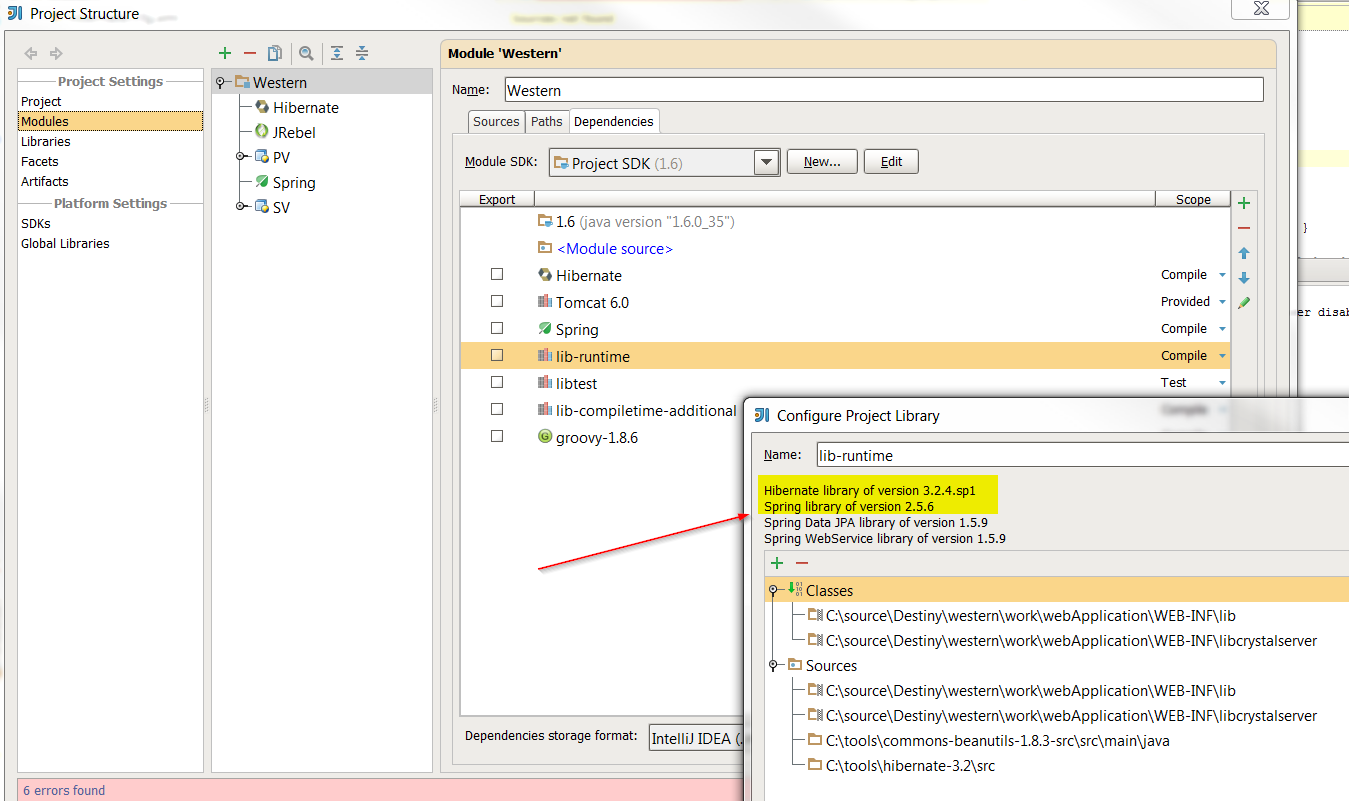Remove selected module with the minus icon
This screenshot has width=1349, height=801.
click(x=250, y=53)
